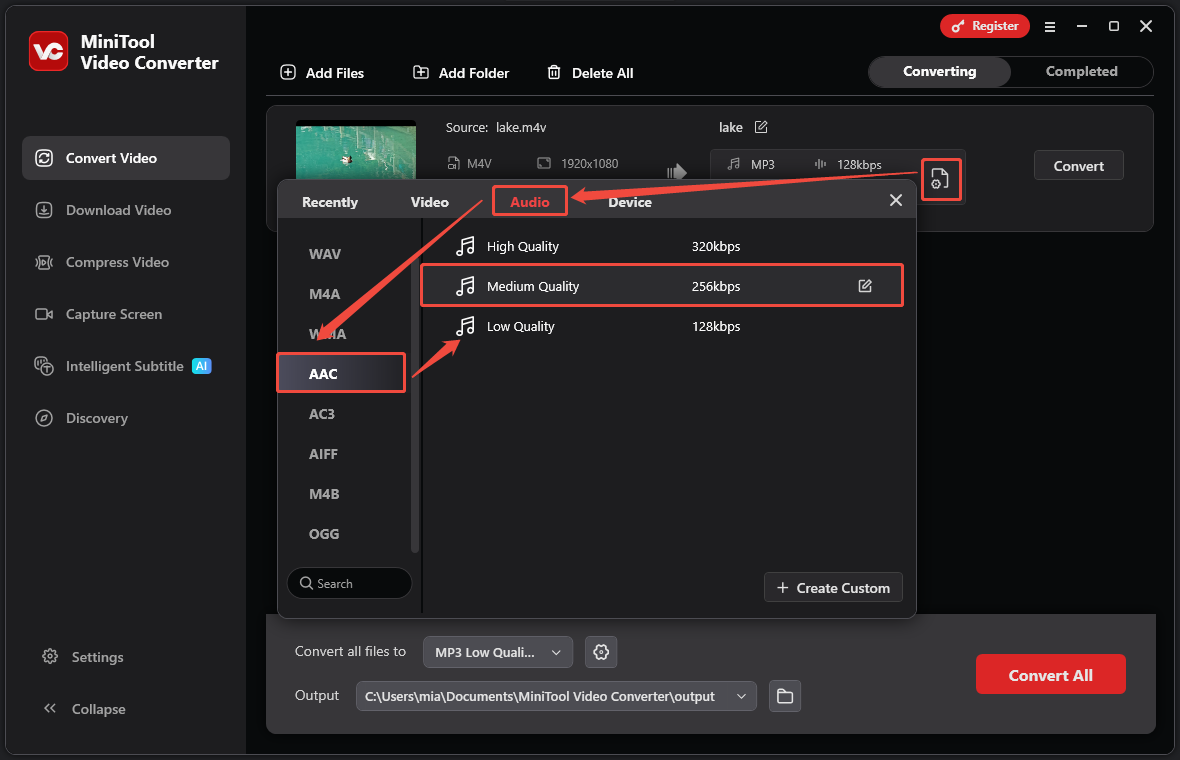Image resolution: width=1180 pixels, height=760 pixels.
Task: Select the Download Video sidebar icon
Action: click(44, 210)
